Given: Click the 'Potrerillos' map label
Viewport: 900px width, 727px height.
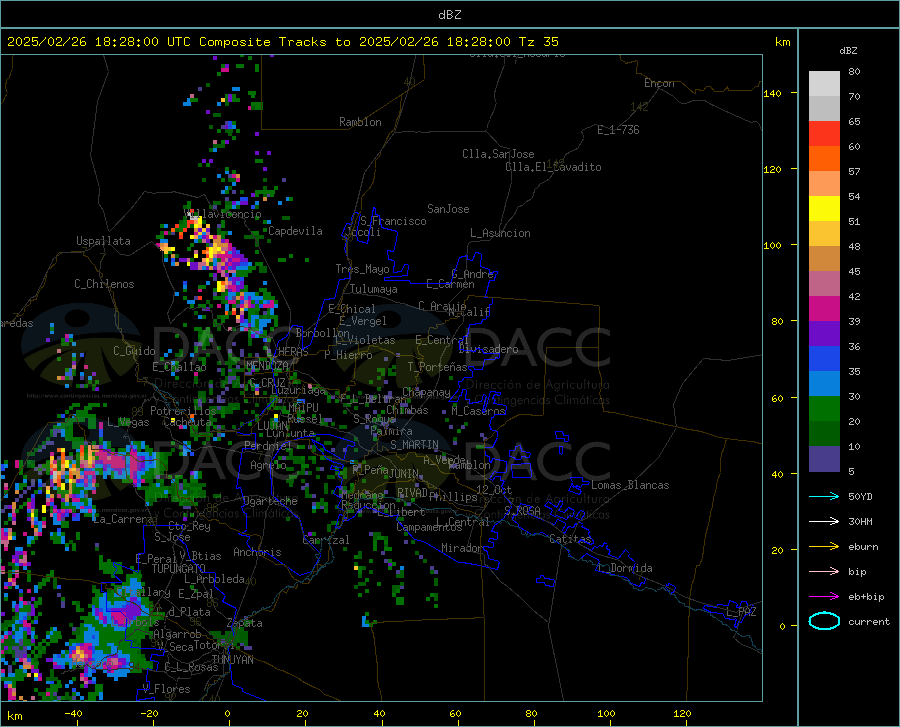Looking at the screenshot, I should tap(183, 411).
